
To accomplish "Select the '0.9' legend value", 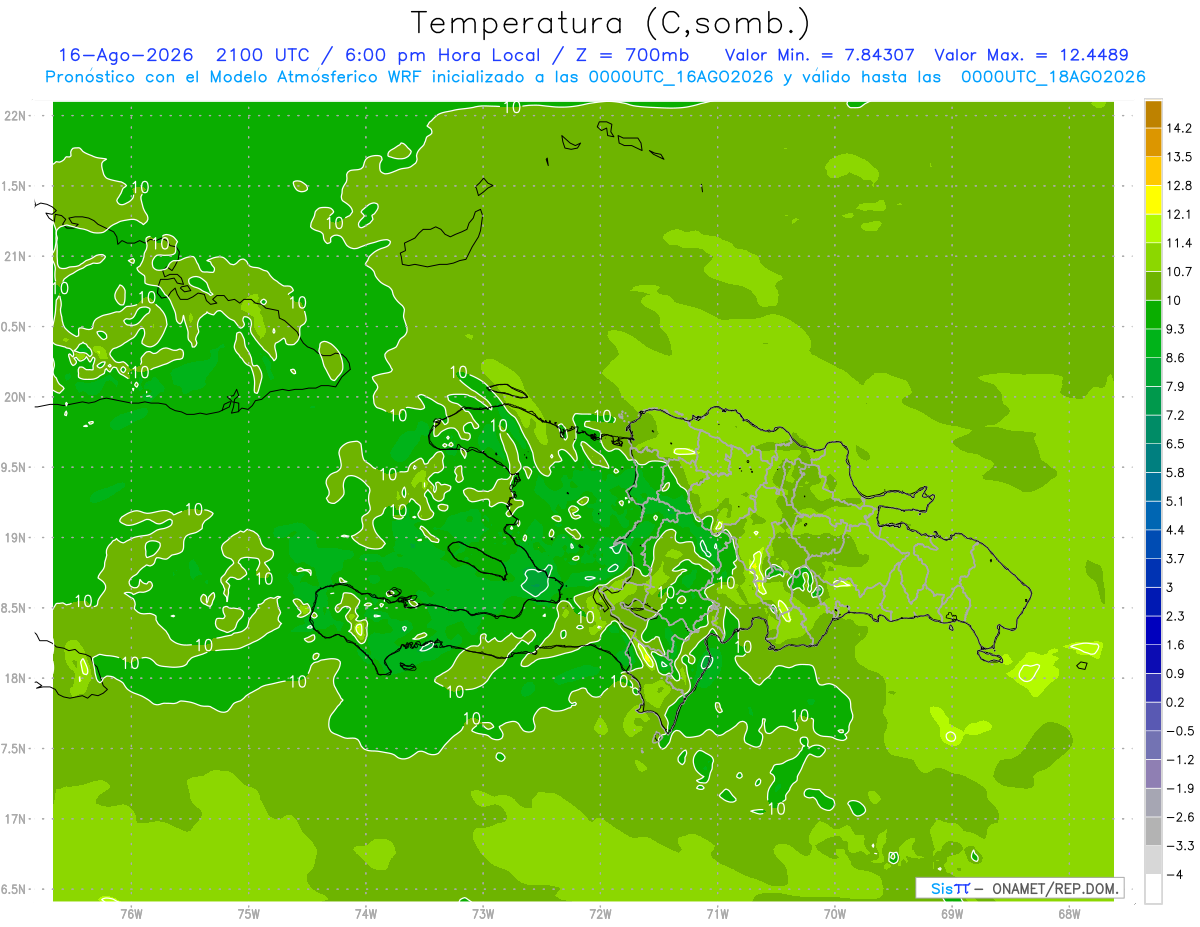I will click(x=1177, y=673).
